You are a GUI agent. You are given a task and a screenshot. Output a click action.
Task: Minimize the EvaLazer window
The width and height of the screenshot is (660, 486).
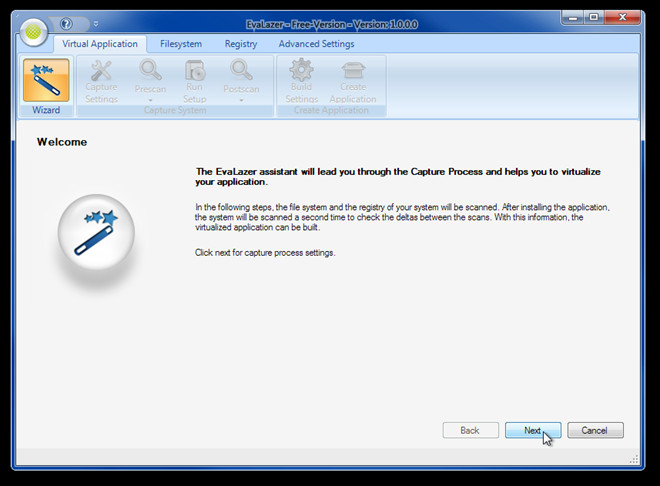(x=572, y=17)
